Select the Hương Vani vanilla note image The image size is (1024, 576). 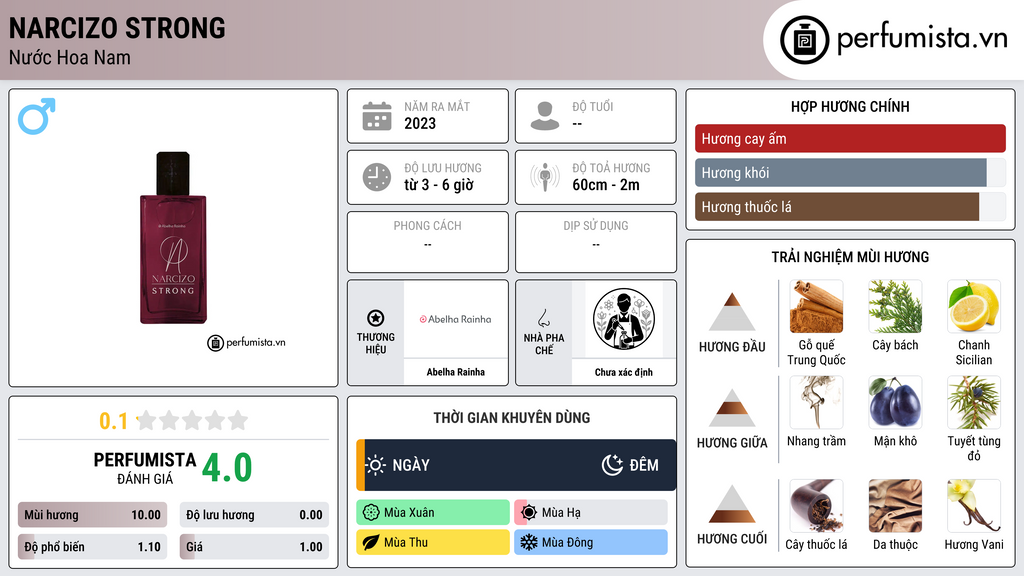(974, 506)
